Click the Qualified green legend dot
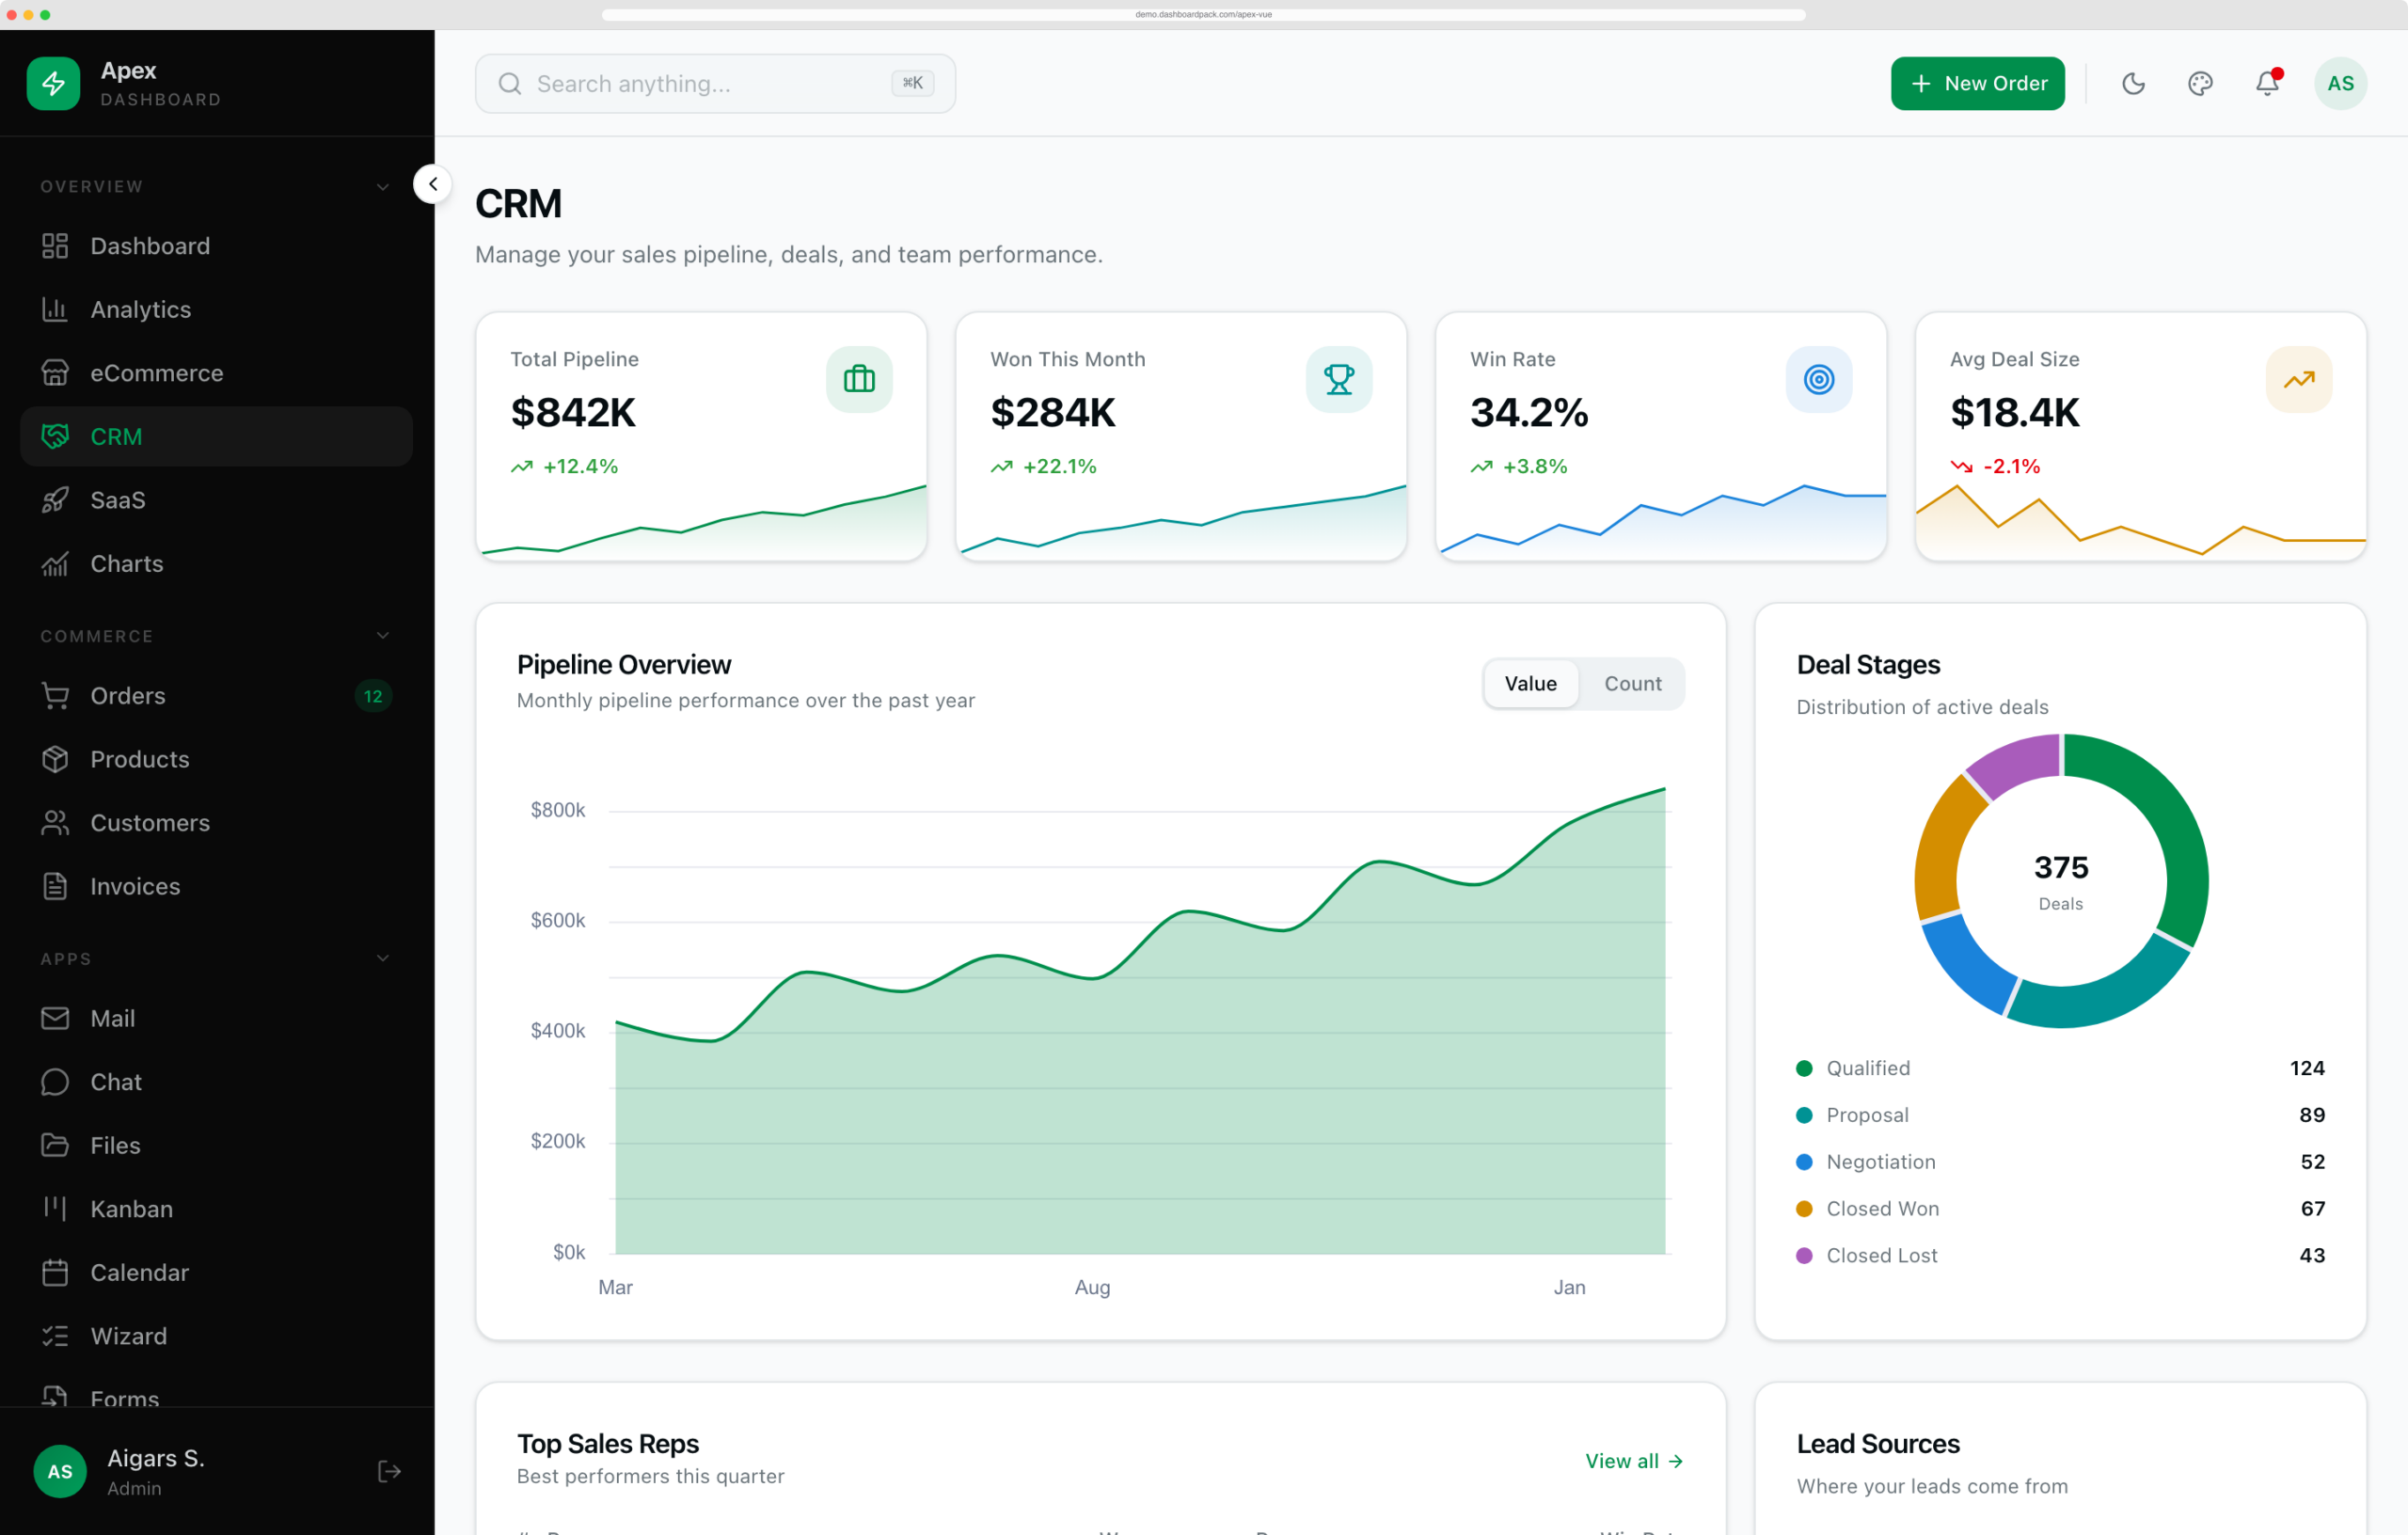 [x=1804, y=1068]
